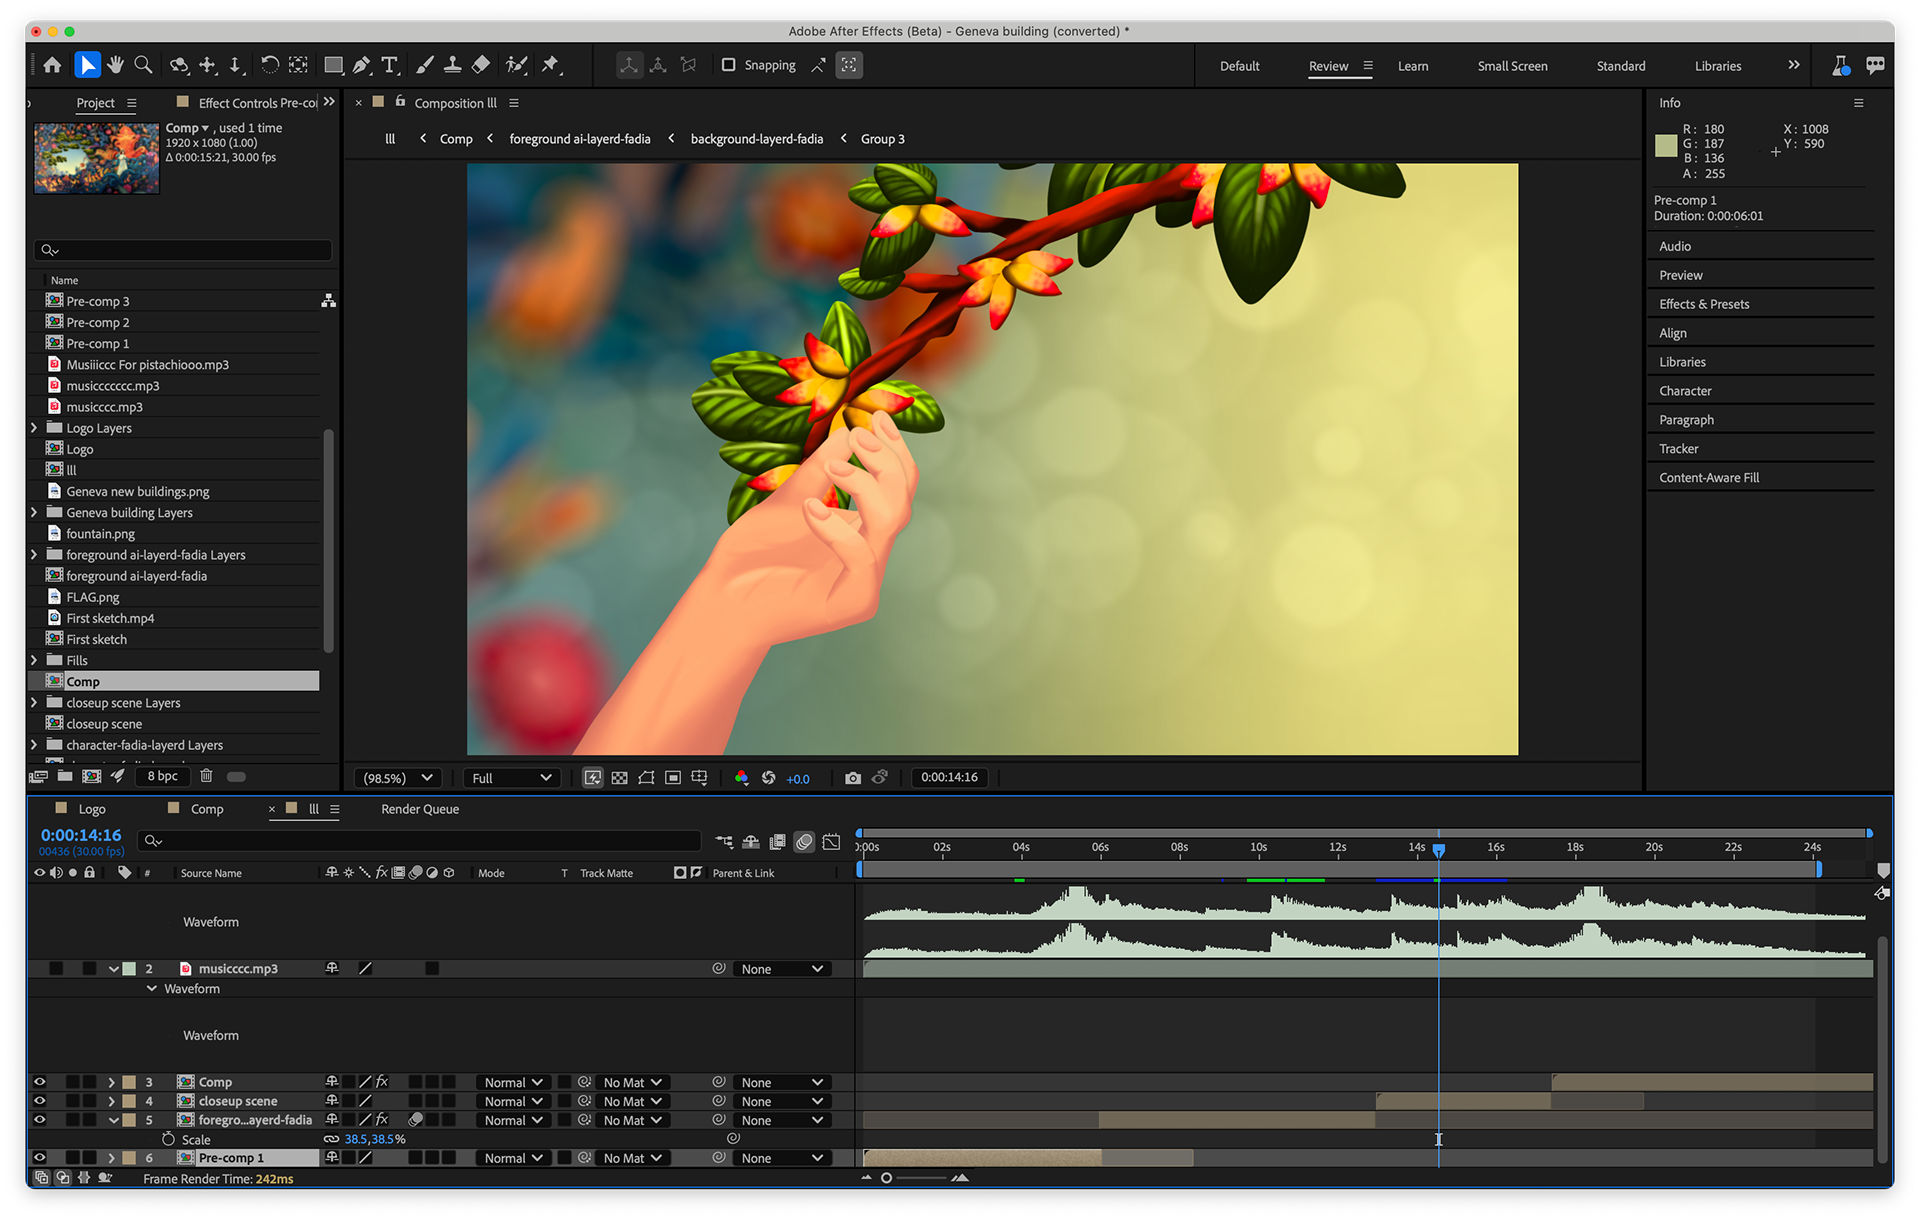
Task: Open Track Matte dropdown for closeup scene
Action: click(633, 1101)
